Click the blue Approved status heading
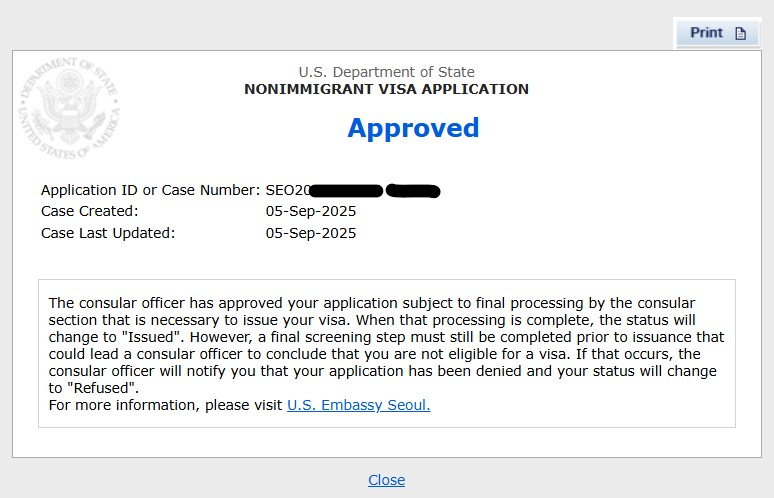 [413, 128]
